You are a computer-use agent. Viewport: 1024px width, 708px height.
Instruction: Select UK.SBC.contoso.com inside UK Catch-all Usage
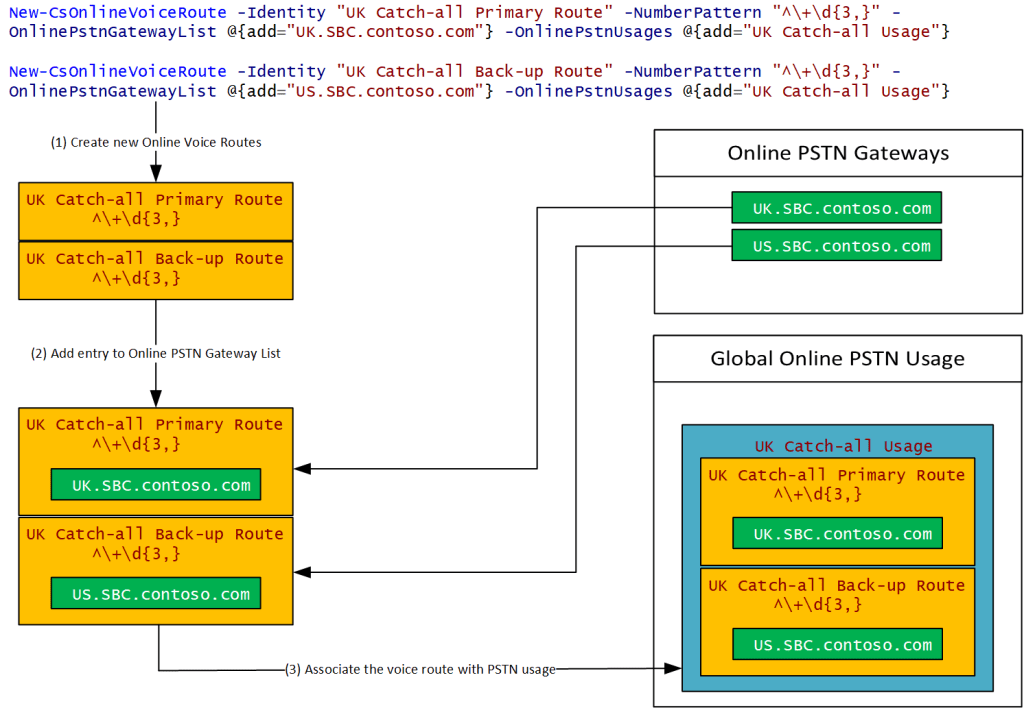(x=836, y=534)
